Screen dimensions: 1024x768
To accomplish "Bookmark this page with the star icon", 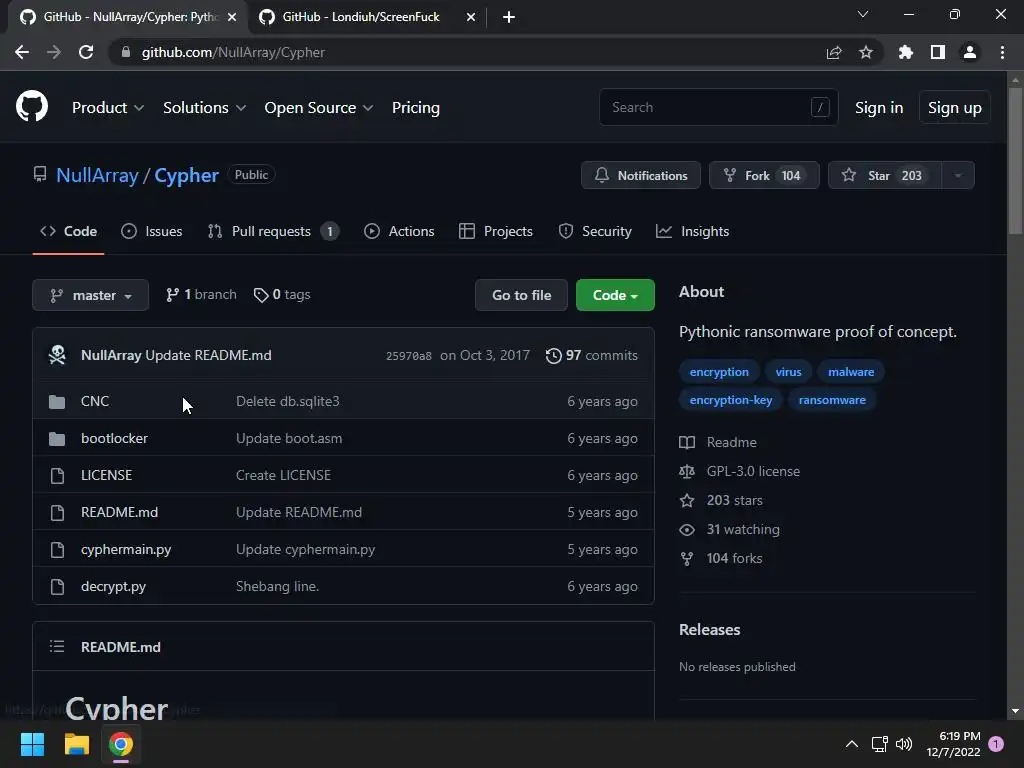I will click(x=866, y=52).
